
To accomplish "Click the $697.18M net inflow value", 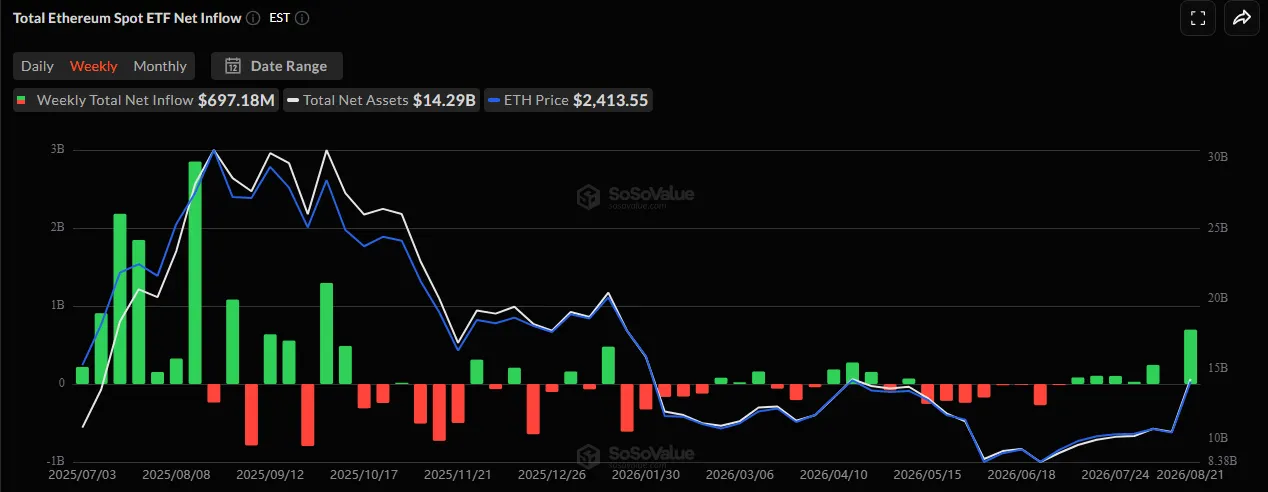I will coord(236,100).
